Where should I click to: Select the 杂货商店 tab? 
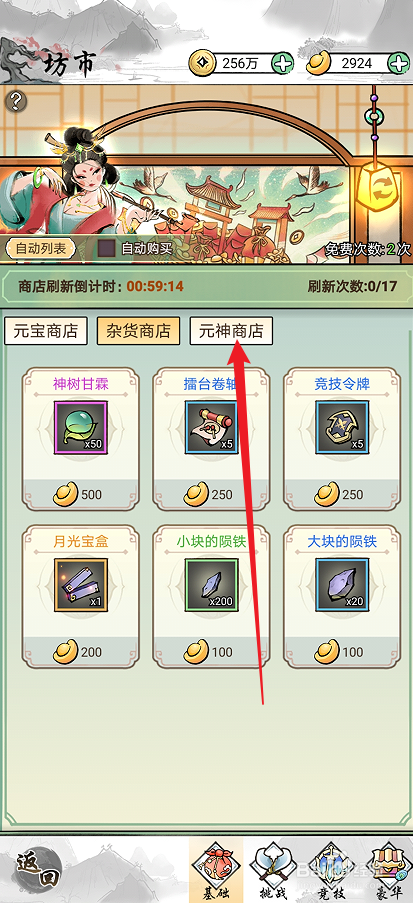[138, 331]
